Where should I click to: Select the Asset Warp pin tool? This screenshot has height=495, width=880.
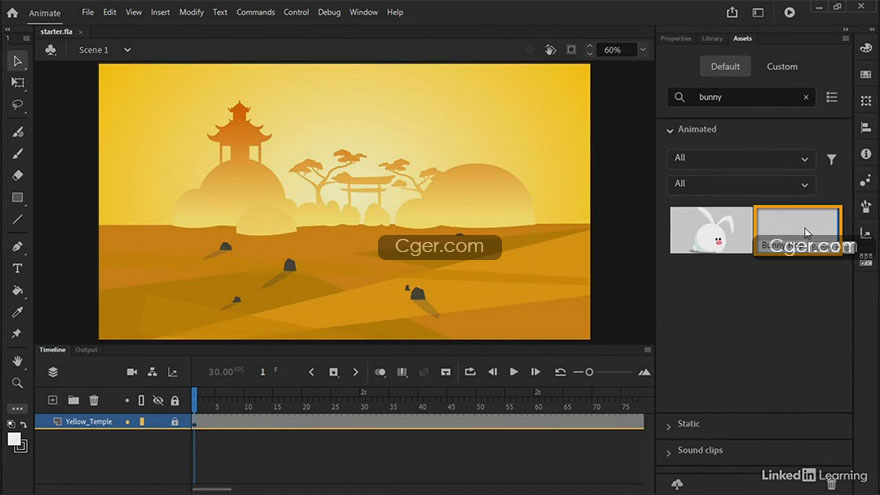[x=17, y=334]
